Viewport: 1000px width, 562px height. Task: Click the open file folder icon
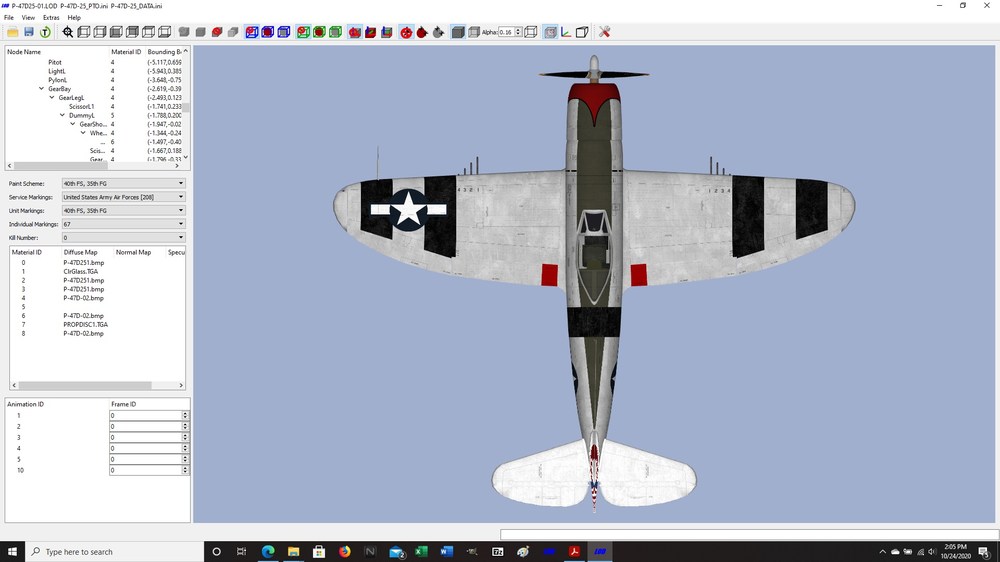[13, 32]
